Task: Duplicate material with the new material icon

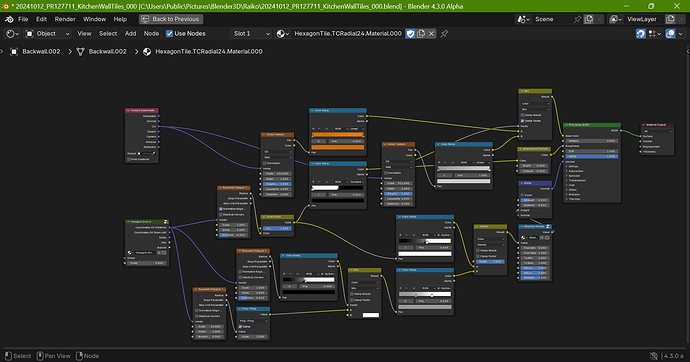Action: tap(421, 33)
